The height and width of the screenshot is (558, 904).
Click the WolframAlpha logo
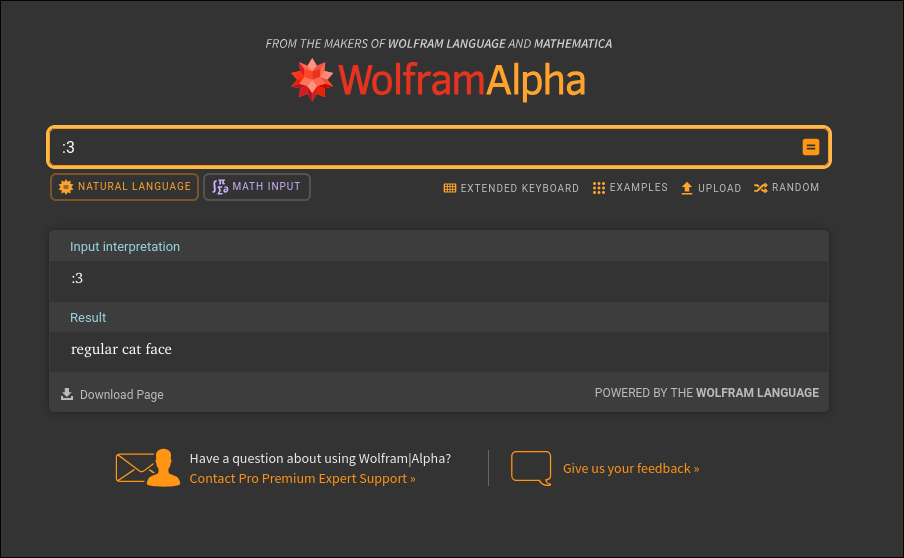[x=438, y=80]
